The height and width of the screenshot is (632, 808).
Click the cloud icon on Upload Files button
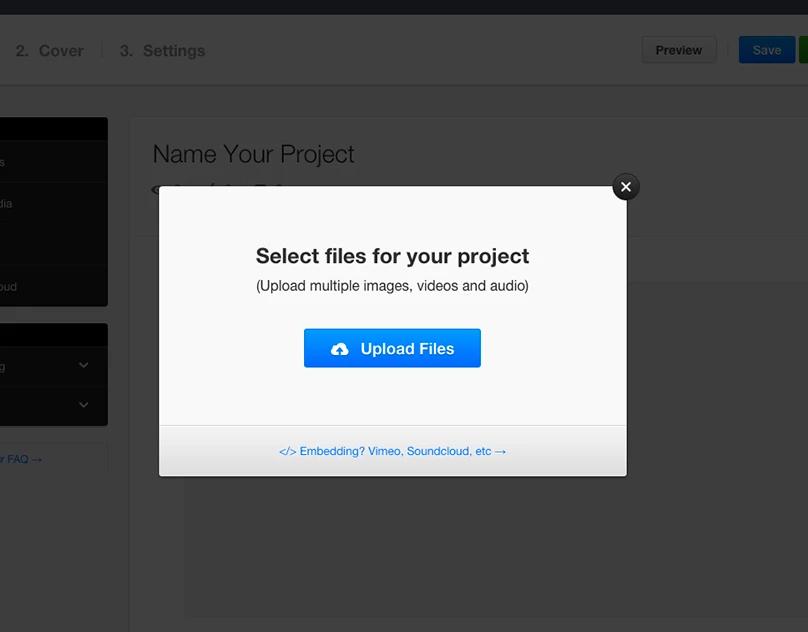[337, 347]
